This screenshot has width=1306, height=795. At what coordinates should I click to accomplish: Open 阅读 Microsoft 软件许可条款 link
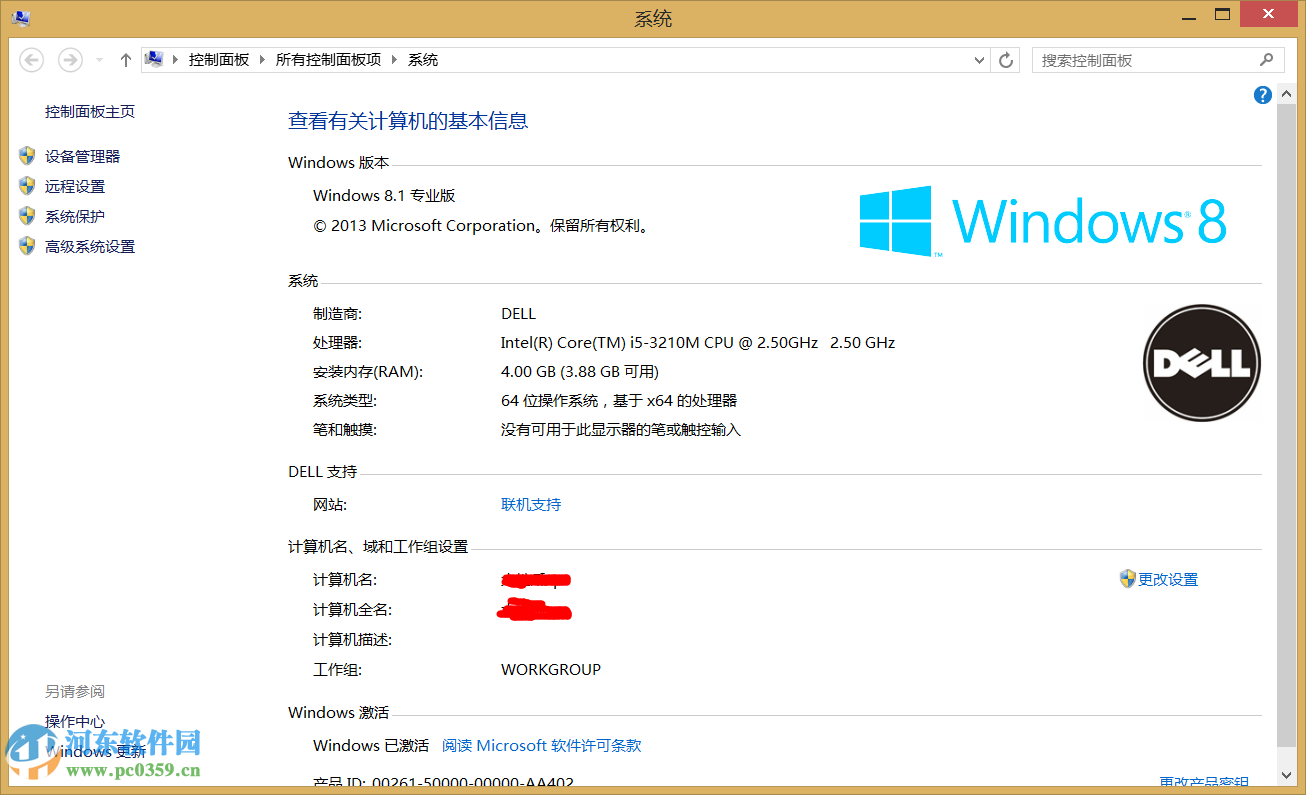541,745
